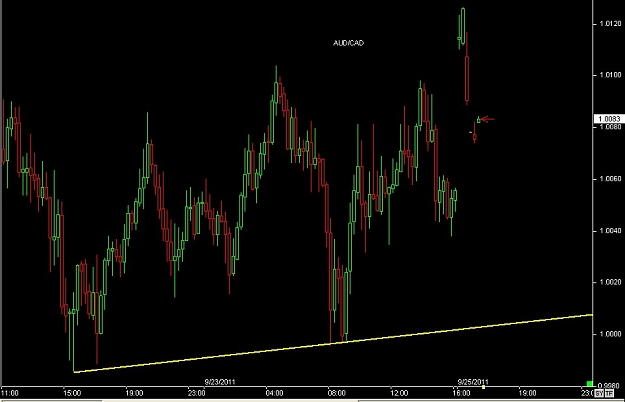Image resolution: width=625 pixels, height=402 pixels.
Task: Click the 1.0000 price axis label
Action: pyautogui.click(x=610, y=334)
